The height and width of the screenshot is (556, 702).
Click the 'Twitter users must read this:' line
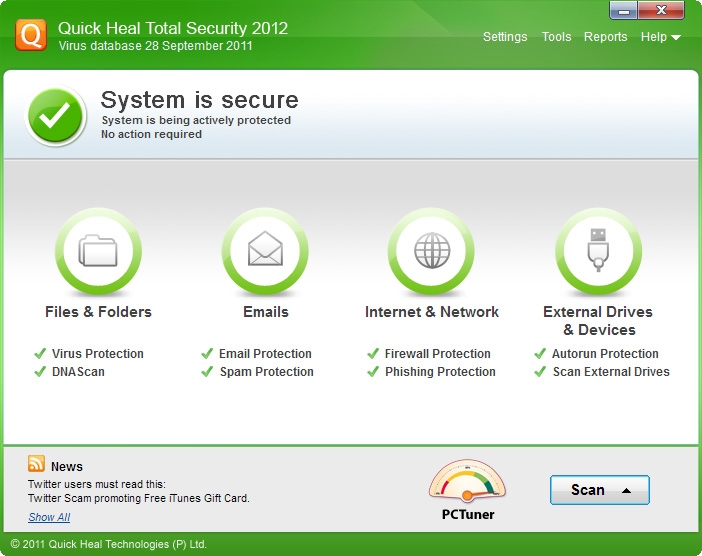(97, 484)
